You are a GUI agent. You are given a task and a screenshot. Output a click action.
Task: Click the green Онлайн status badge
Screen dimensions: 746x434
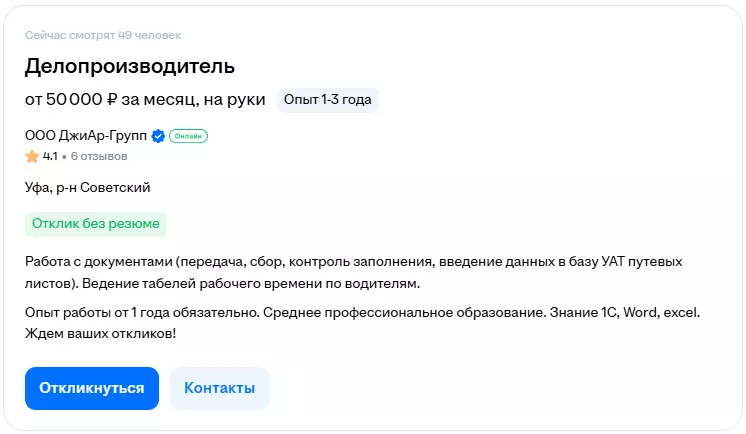(x=188, y=136)
